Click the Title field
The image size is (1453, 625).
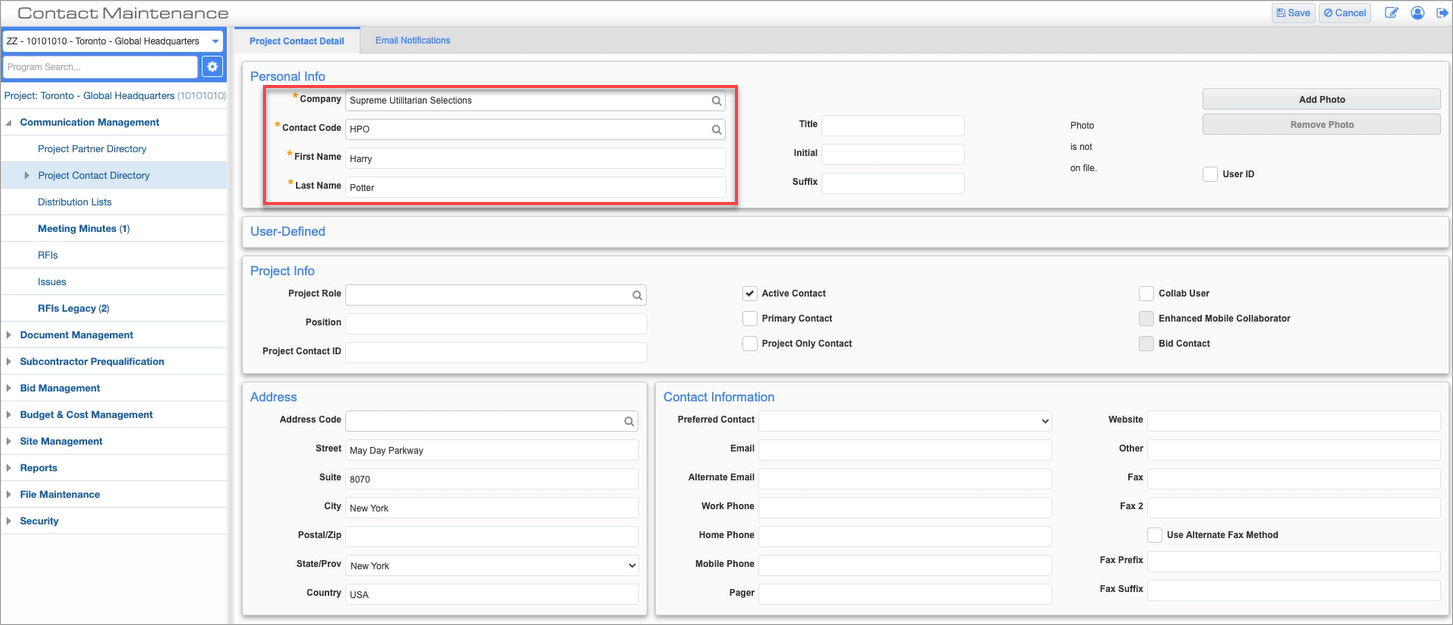coord(893,125)
